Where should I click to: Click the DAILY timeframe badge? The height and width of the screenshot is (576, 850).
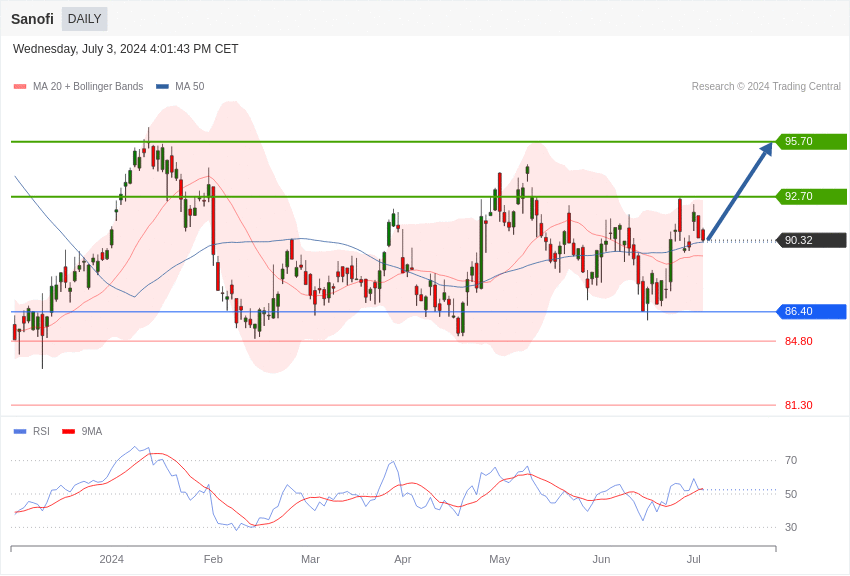click(x=84, y=19)
